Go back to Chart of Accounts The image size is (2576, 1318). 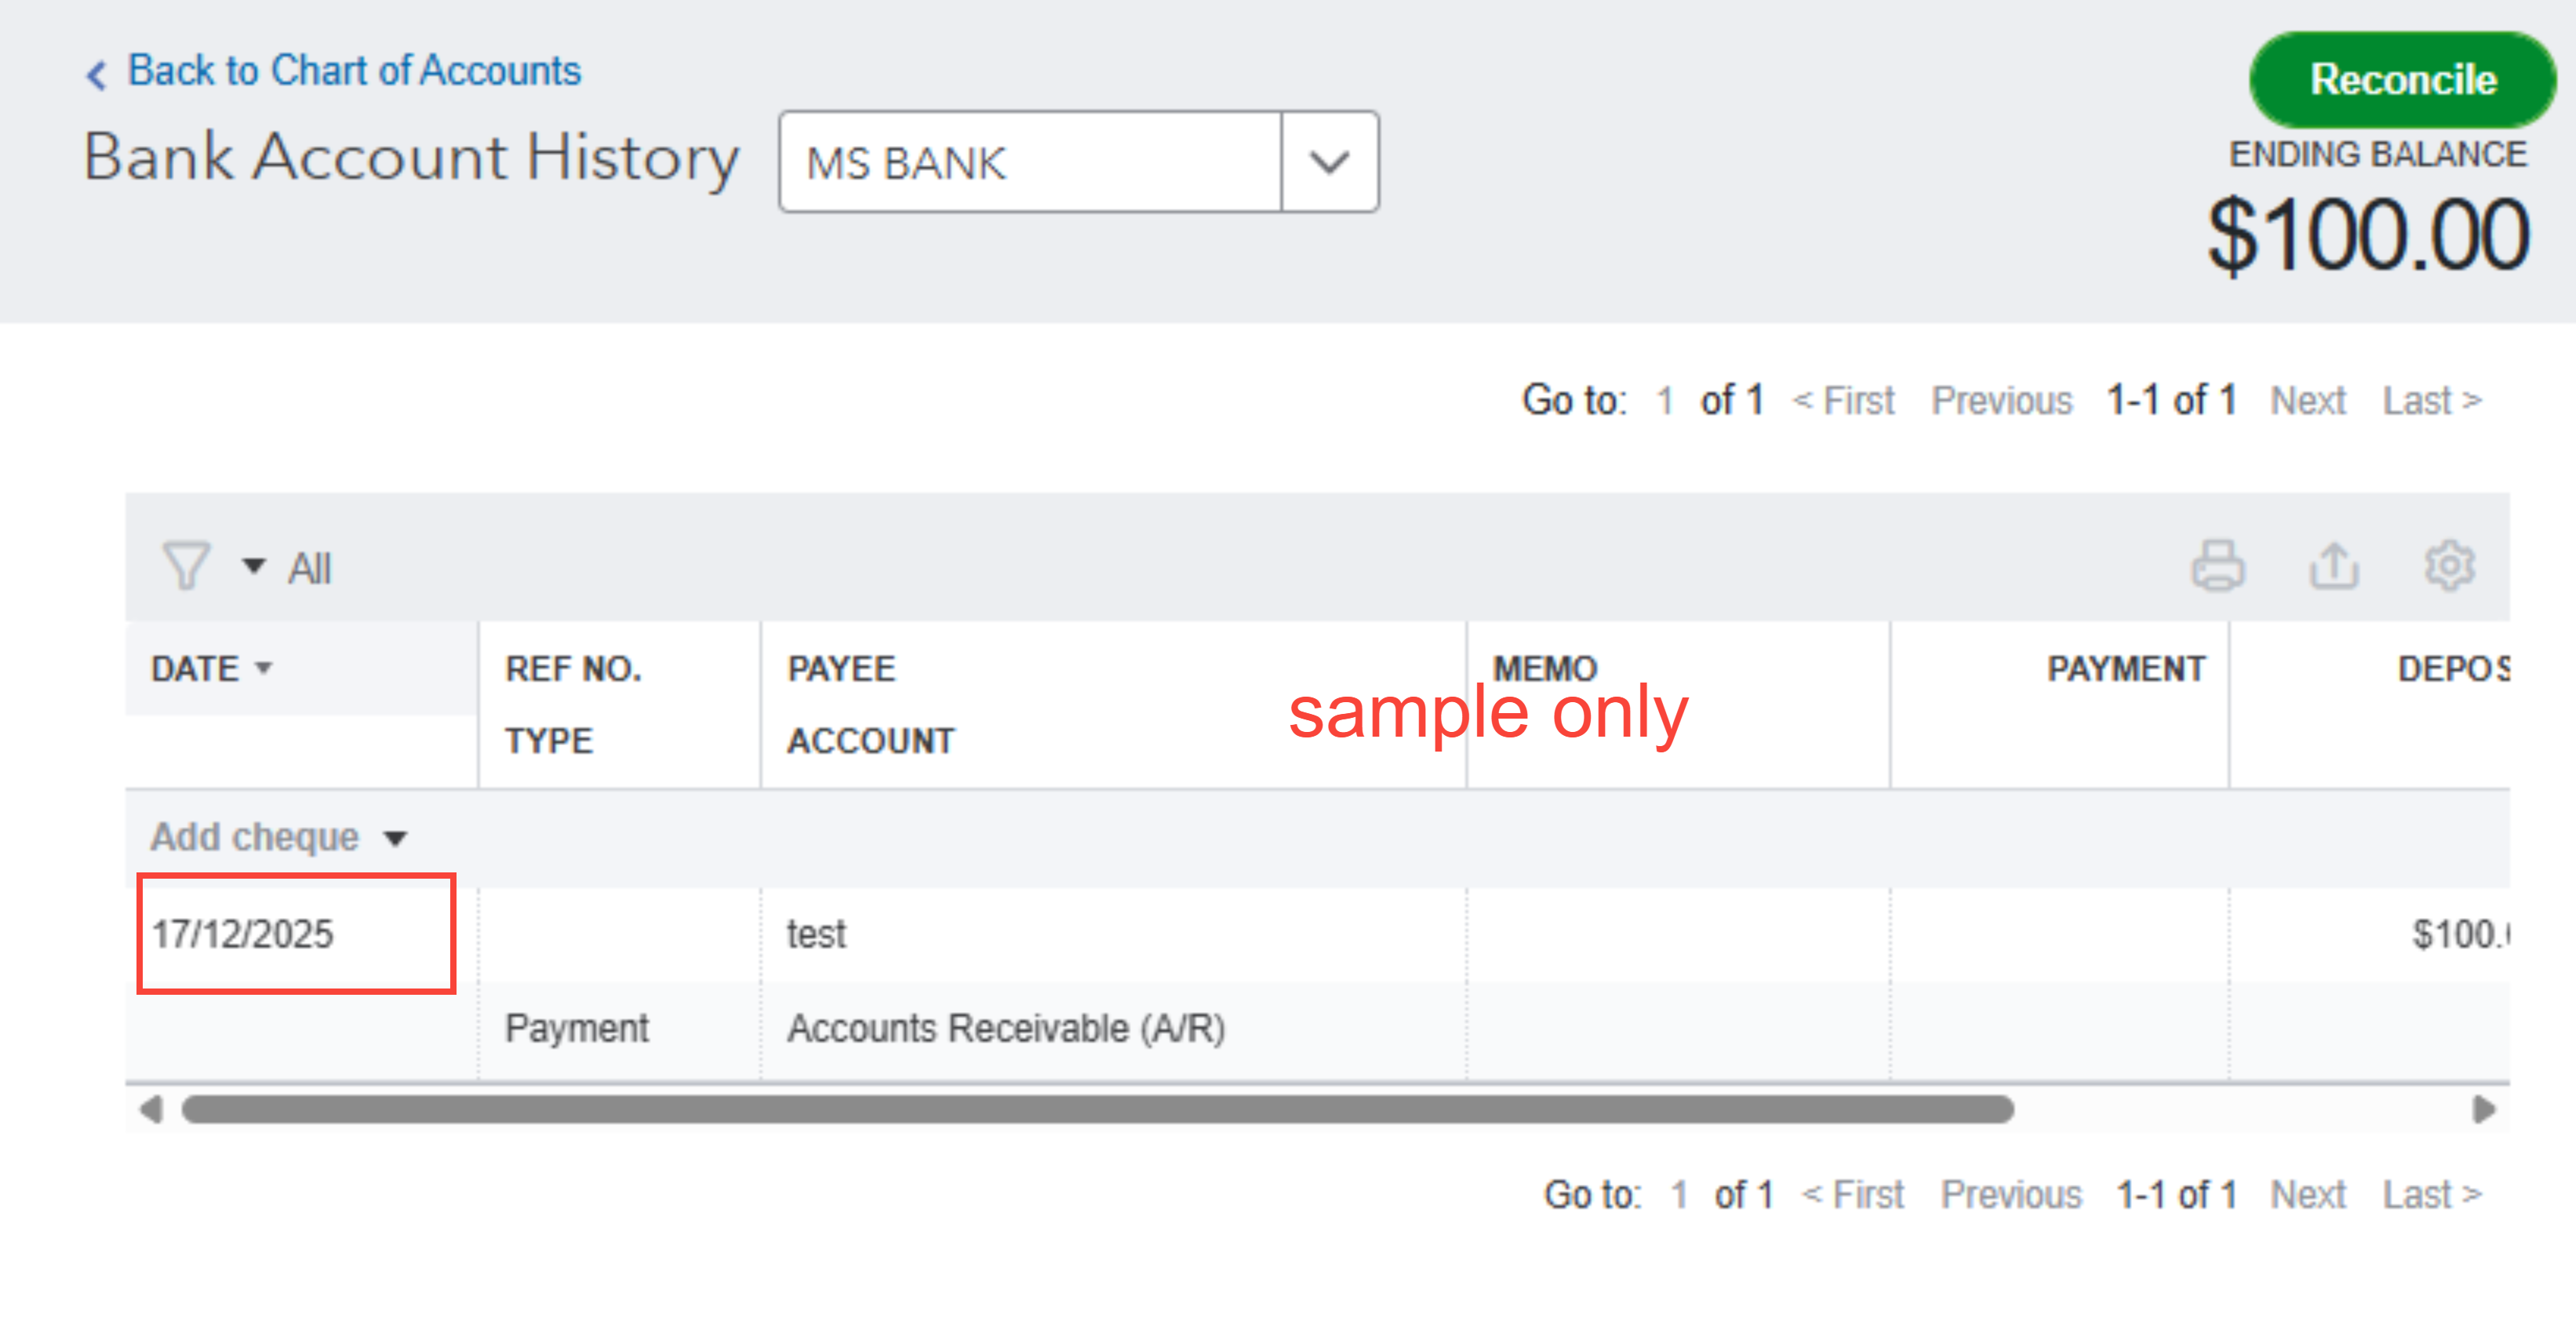354,71
